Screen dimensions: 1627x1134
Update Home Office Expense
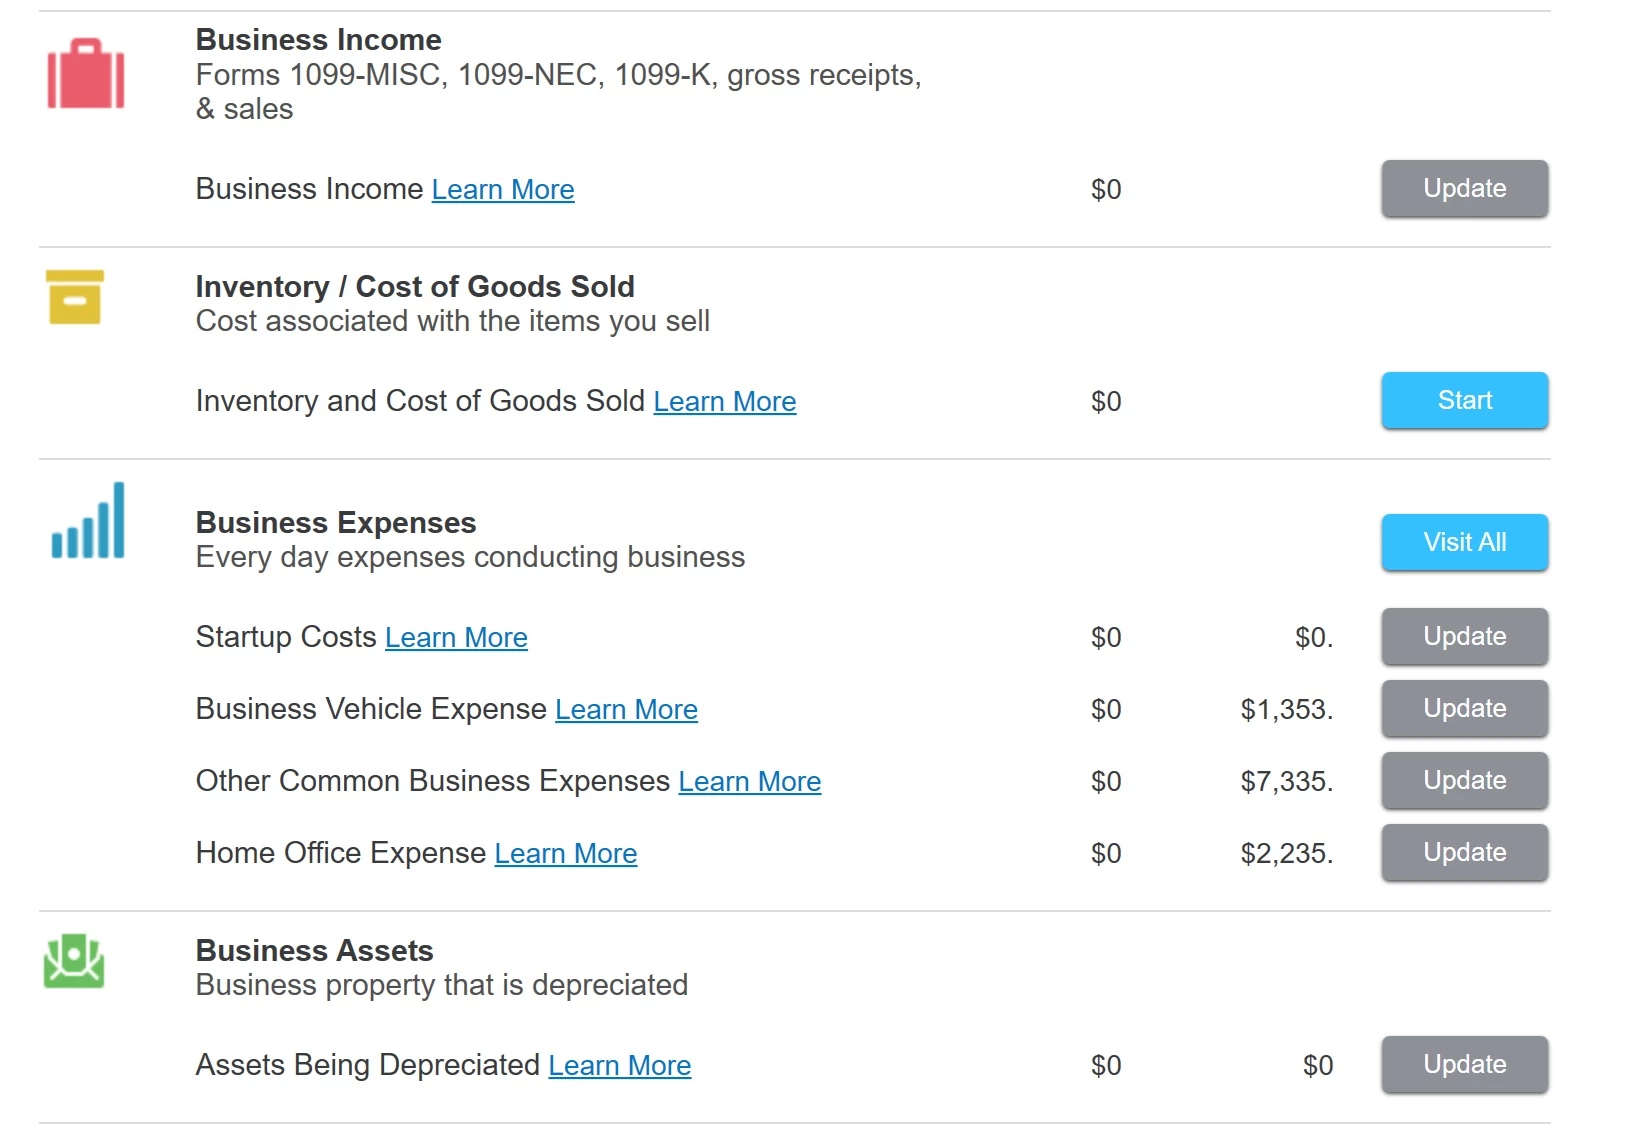click(1464, 852)
